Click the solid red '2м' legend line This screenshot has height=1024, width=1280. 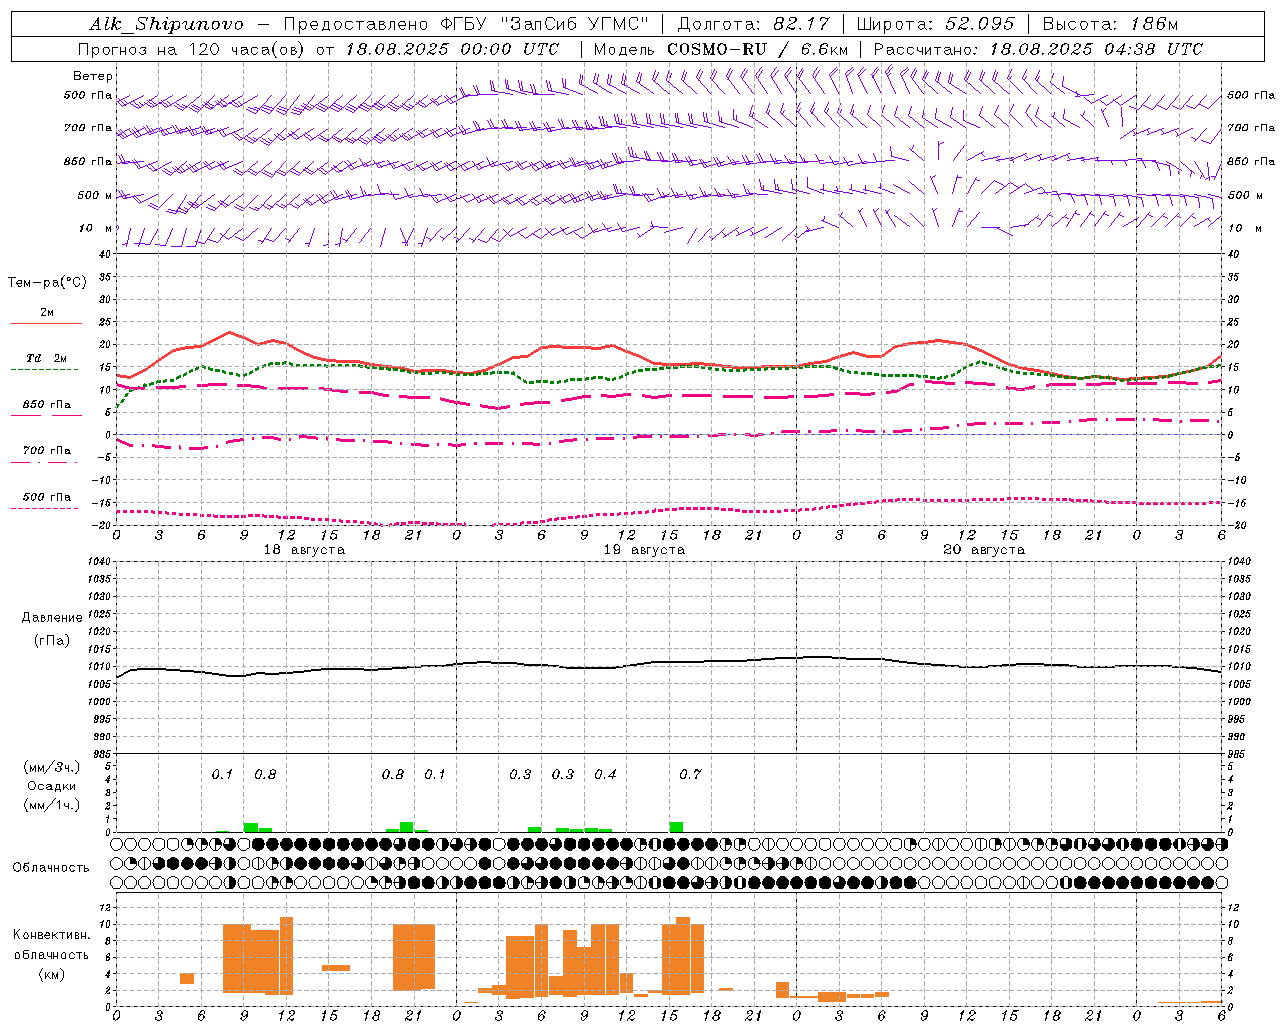click(46, 323)
